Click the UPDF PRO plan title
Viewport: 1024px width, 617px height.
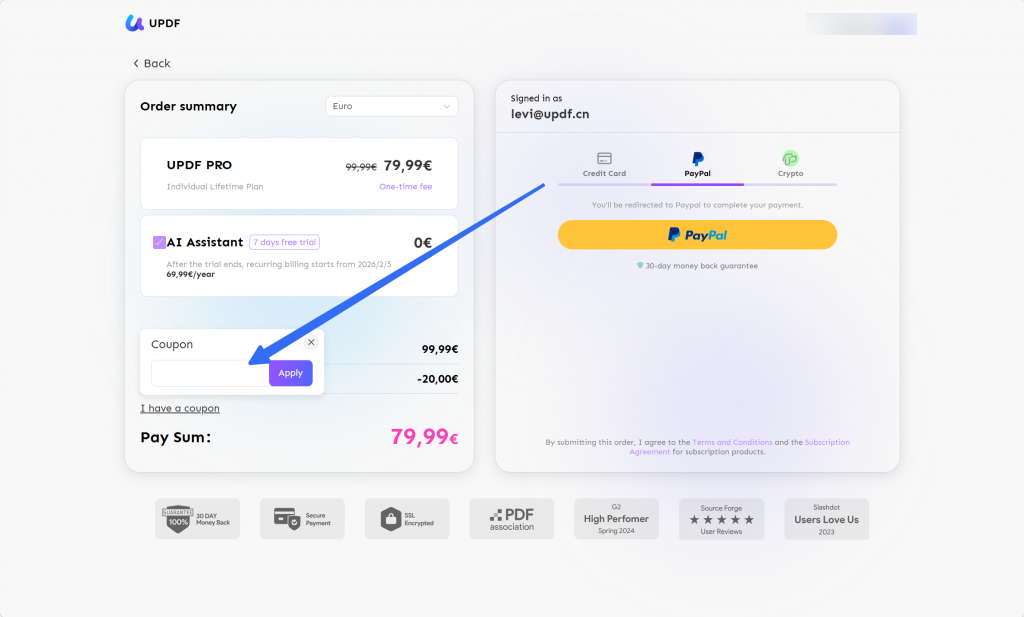pos(199,165)
